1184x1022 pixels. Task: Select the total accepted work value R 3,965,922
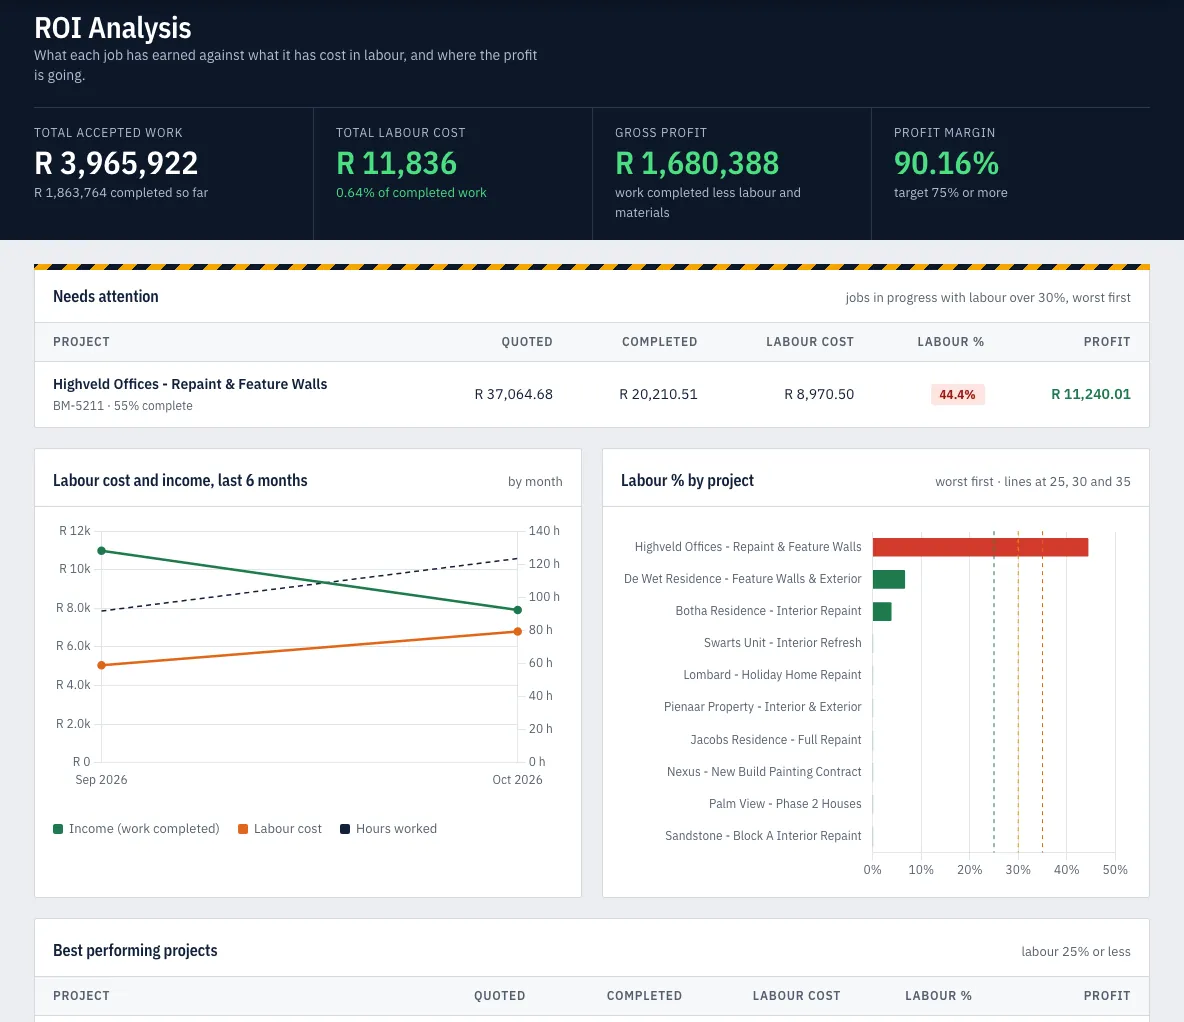click(x=116, y=163)
